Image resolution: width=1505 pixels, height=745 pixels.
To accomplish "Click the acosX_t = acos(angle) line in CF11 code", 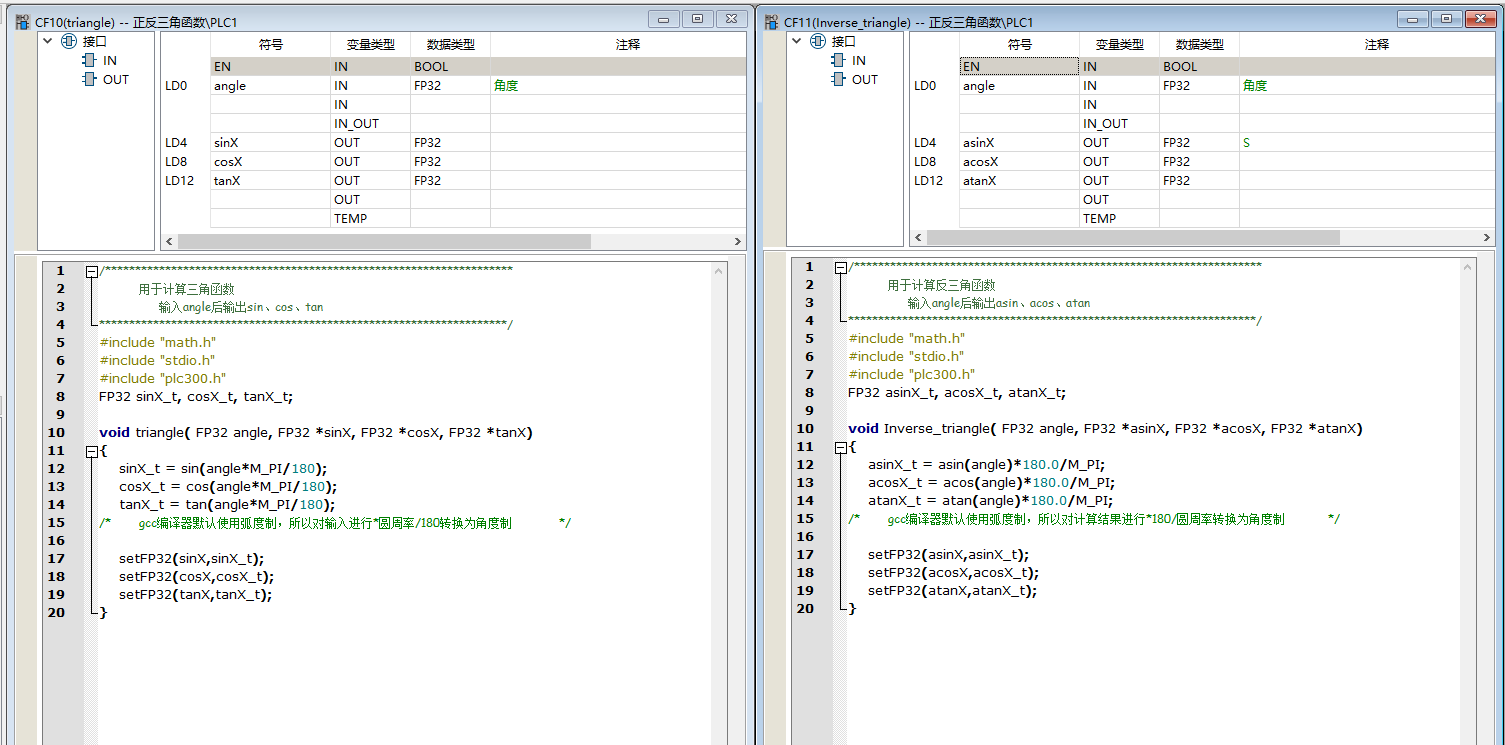I will 991,483.
